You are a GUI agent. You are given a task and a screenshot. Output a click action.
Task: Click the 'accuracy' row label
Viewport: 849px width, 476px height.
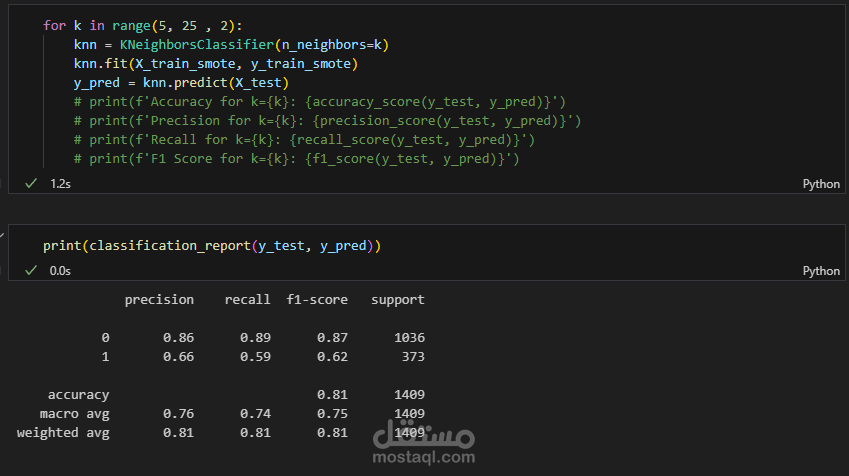click(79, 395)
